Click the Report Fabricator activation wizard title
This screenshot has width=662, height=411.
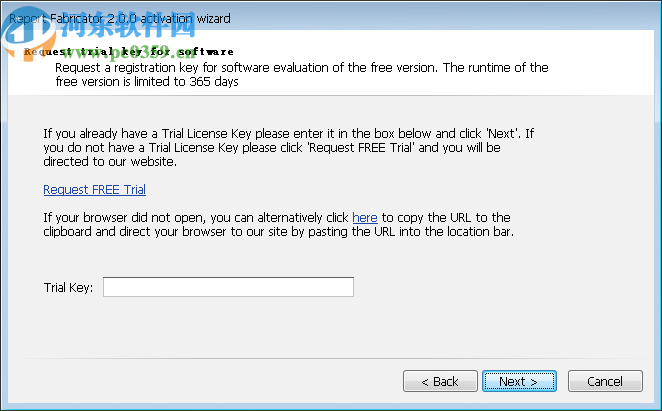(x=120, y=19)
